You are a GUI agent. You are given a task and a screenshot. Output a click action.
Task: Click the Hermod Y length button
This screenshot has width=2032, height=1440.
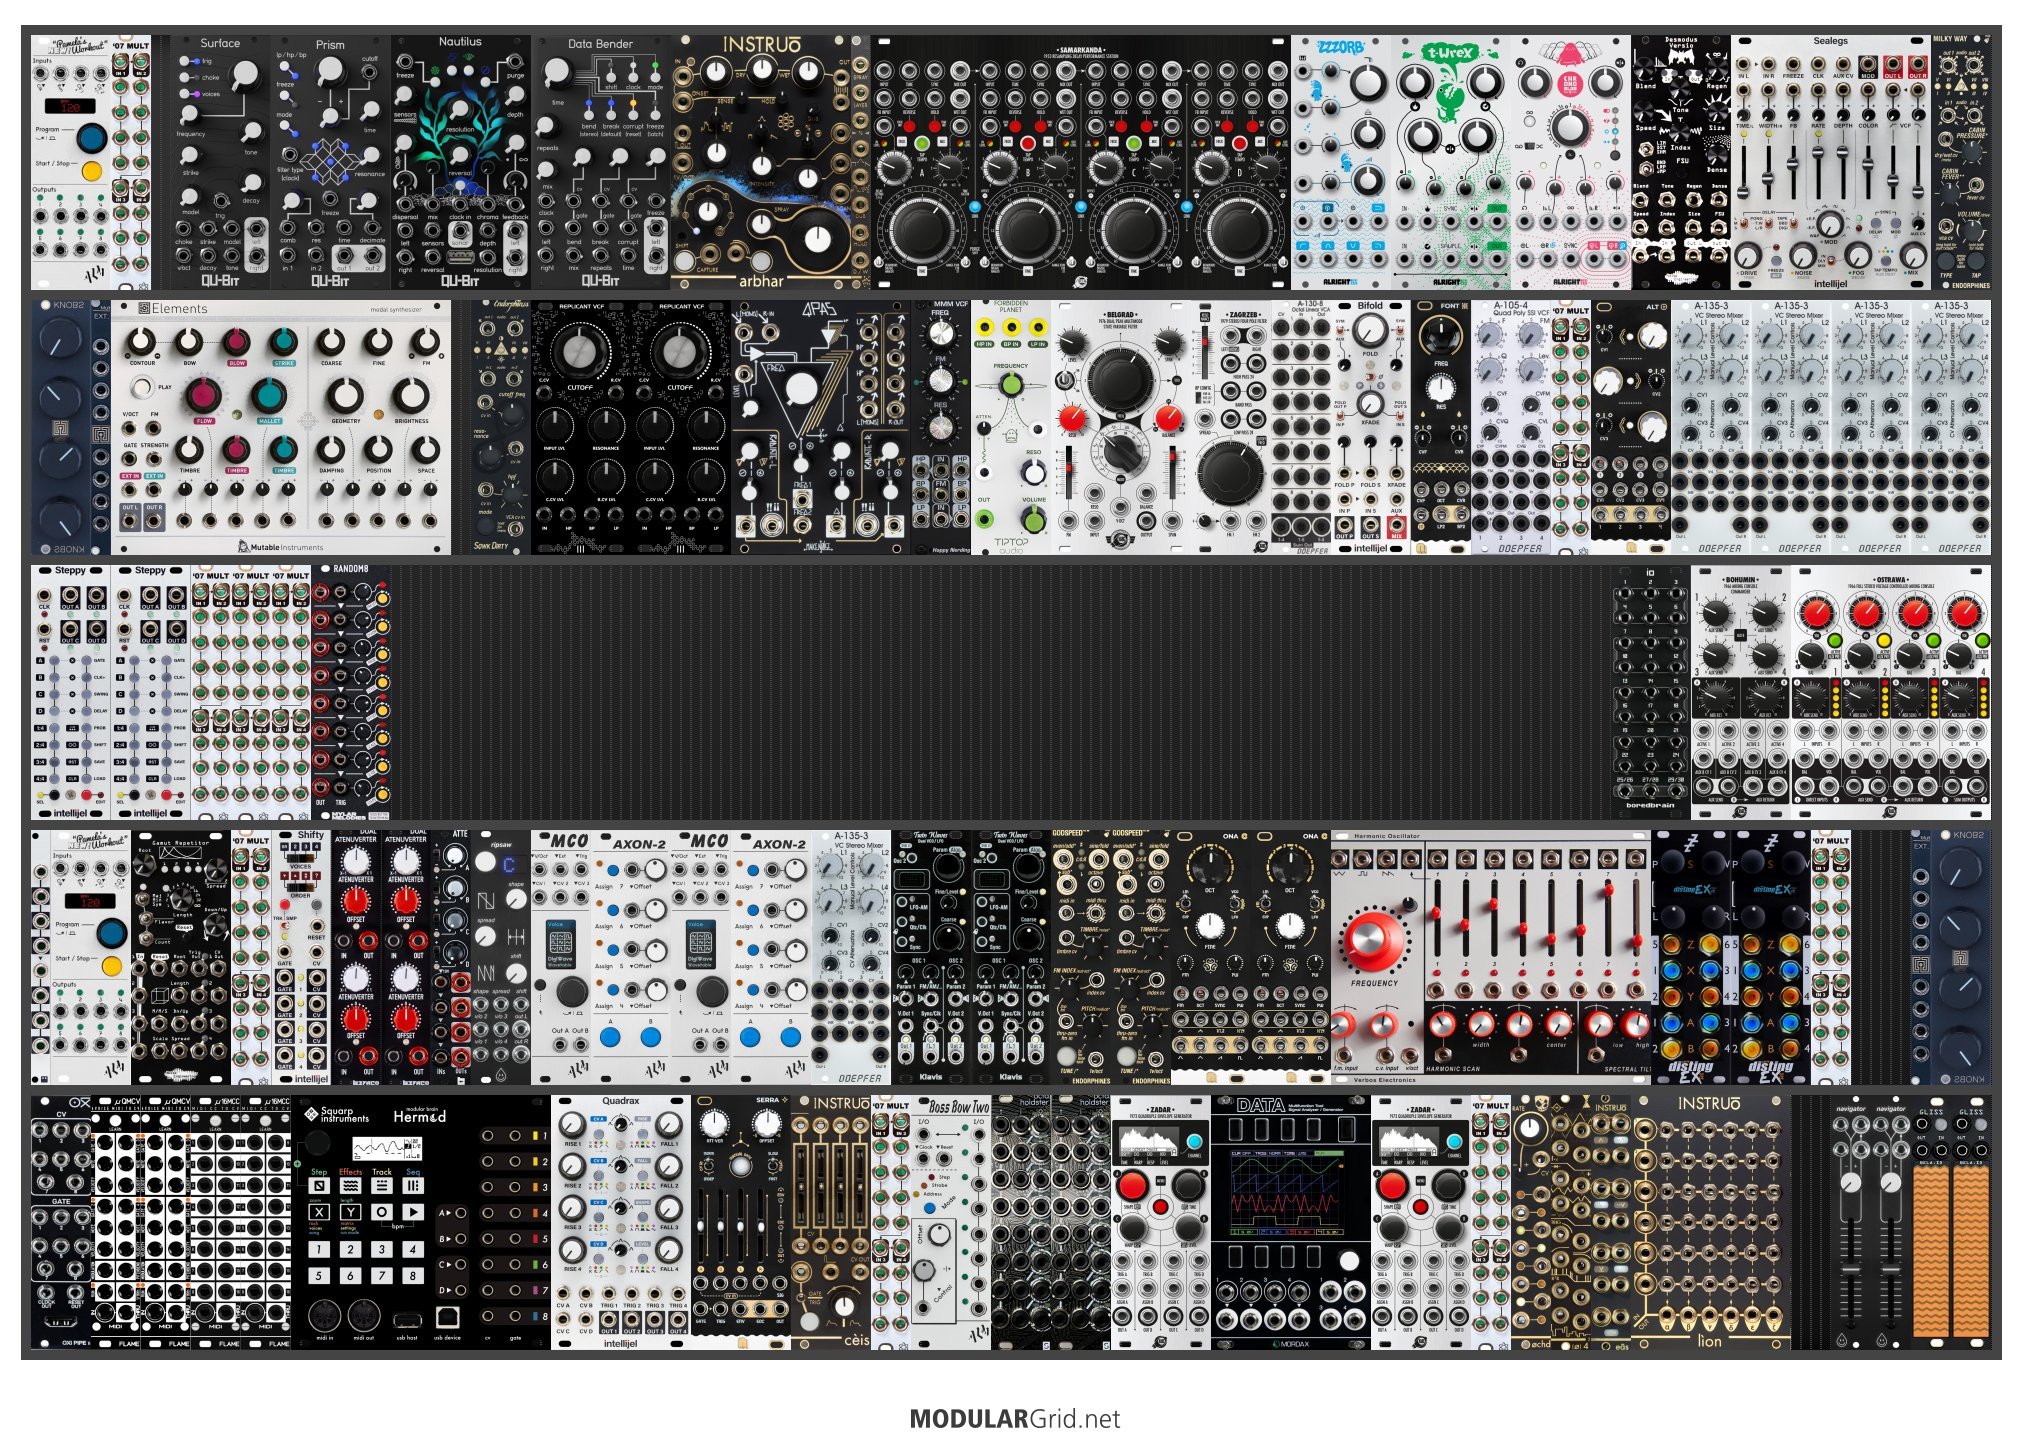[x=351, y=1212]
